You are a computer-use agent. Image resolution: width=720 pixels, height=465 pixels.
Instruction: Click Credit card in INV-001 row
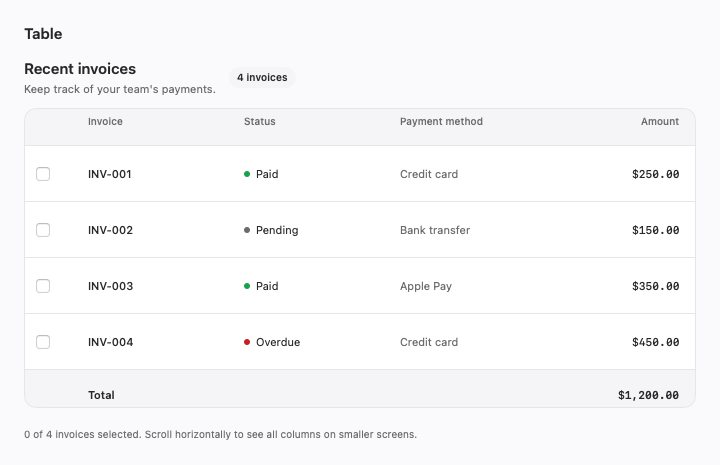pyautogui.click(x=429, y=174)
